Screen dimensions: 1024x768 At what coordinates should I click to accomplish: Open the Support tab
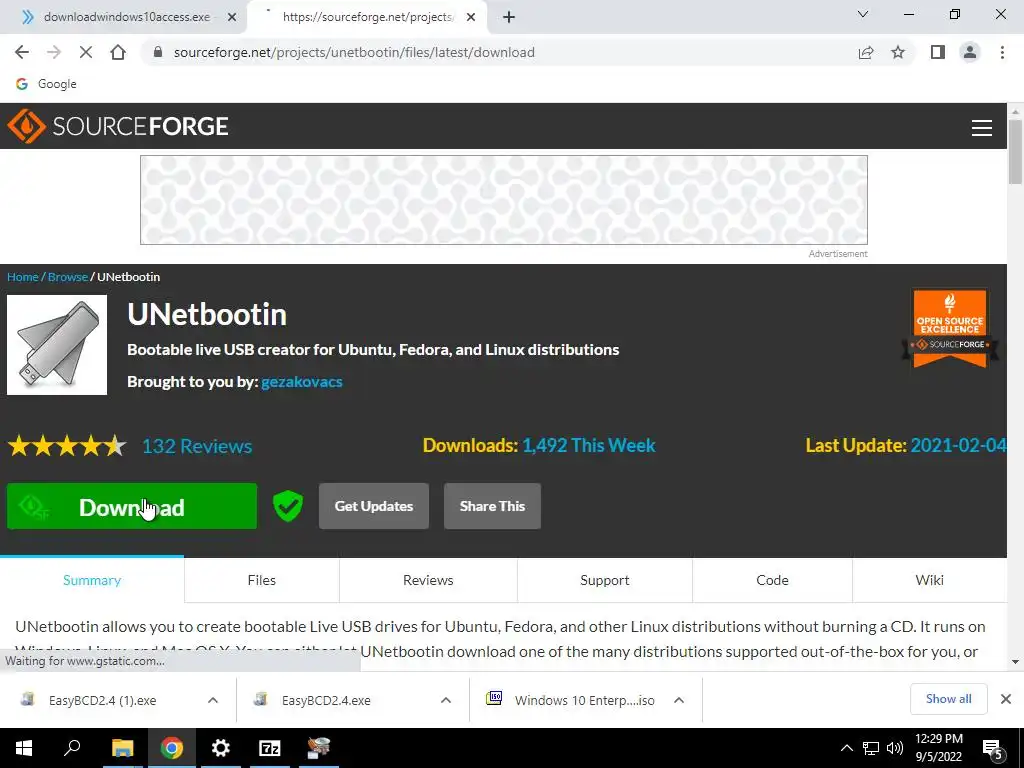pyautogui.click(x=605, y=580)
